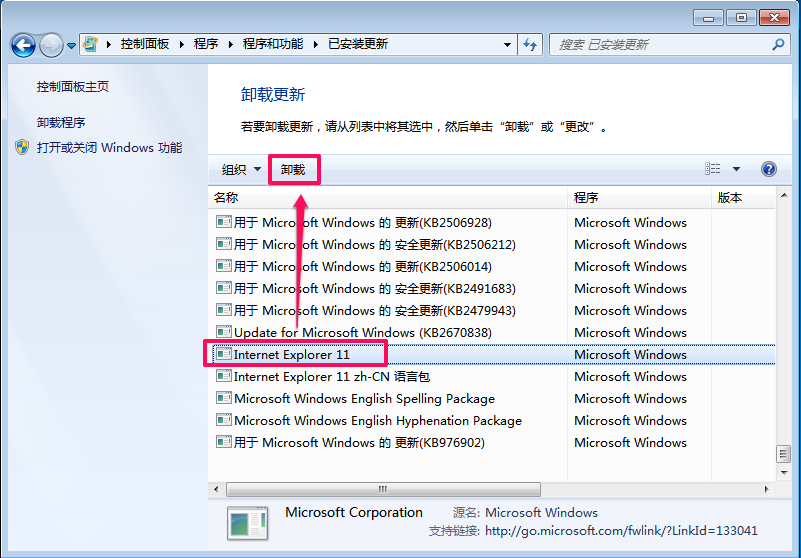Click the icon of KB976902 update

[x=223, y=441]
